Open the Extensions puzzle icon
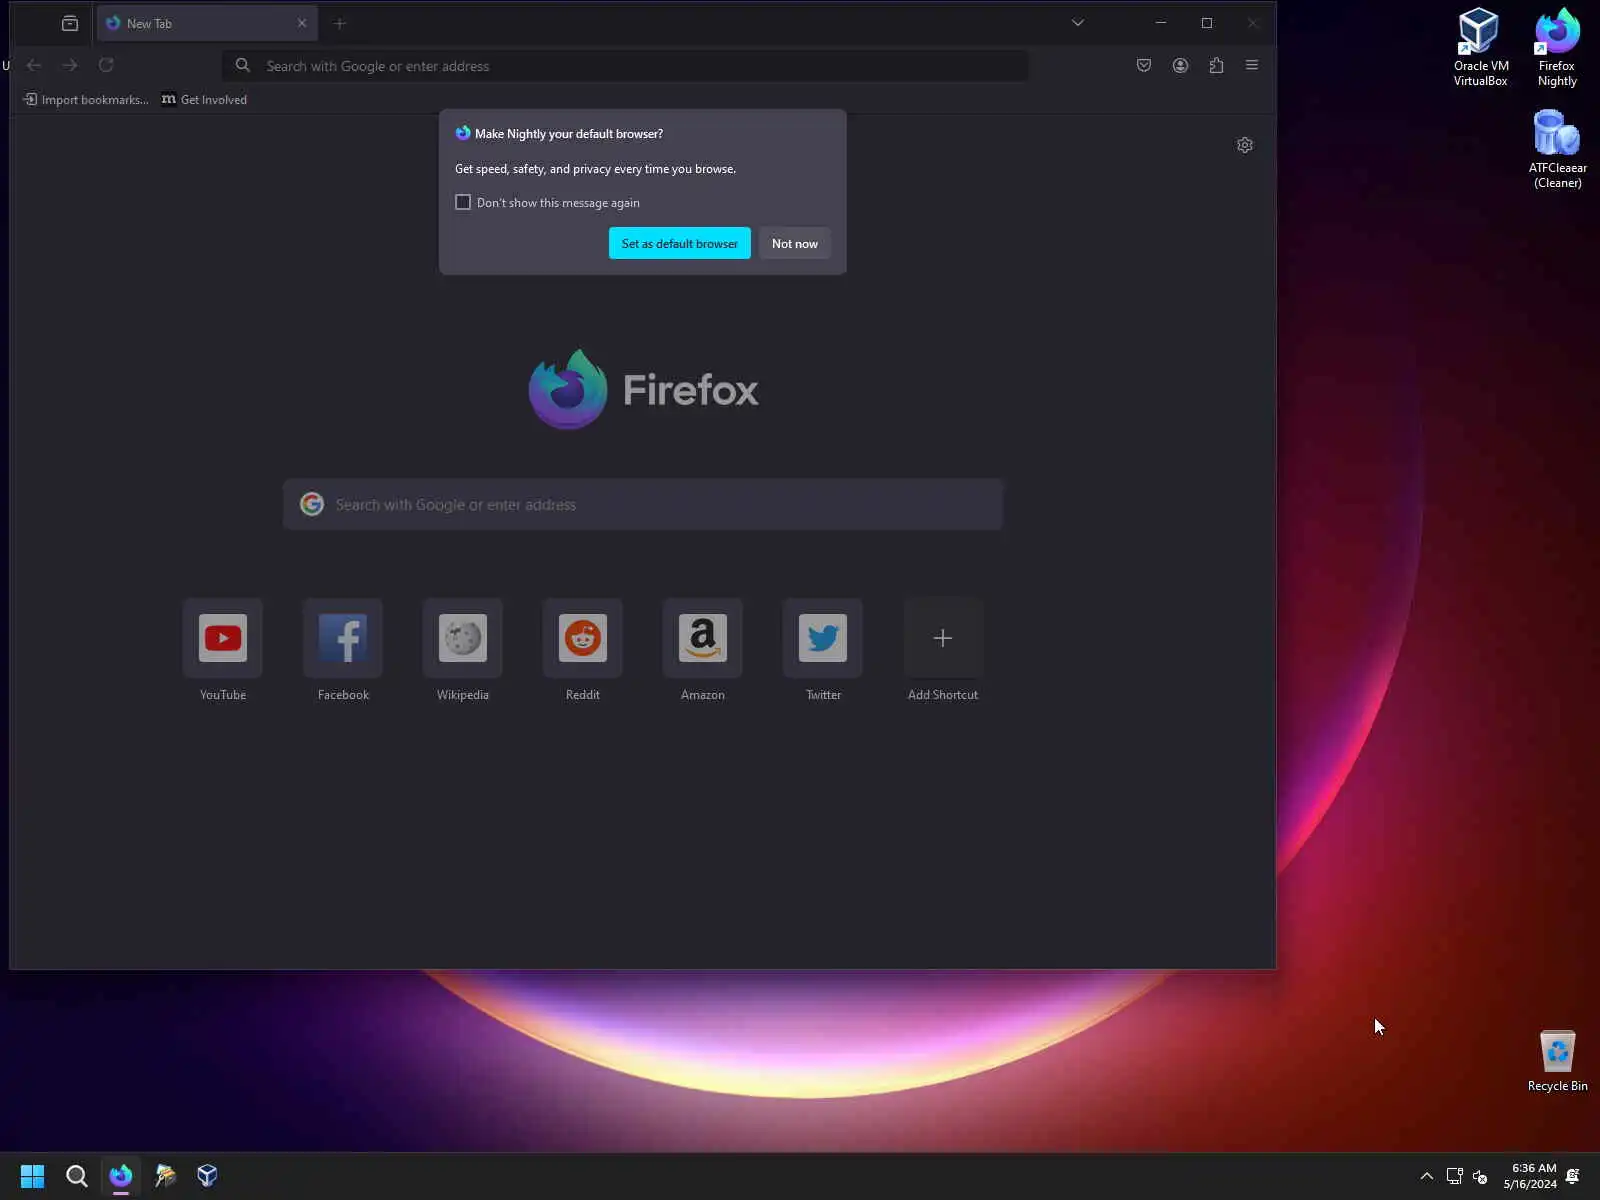 point(1216,65)
